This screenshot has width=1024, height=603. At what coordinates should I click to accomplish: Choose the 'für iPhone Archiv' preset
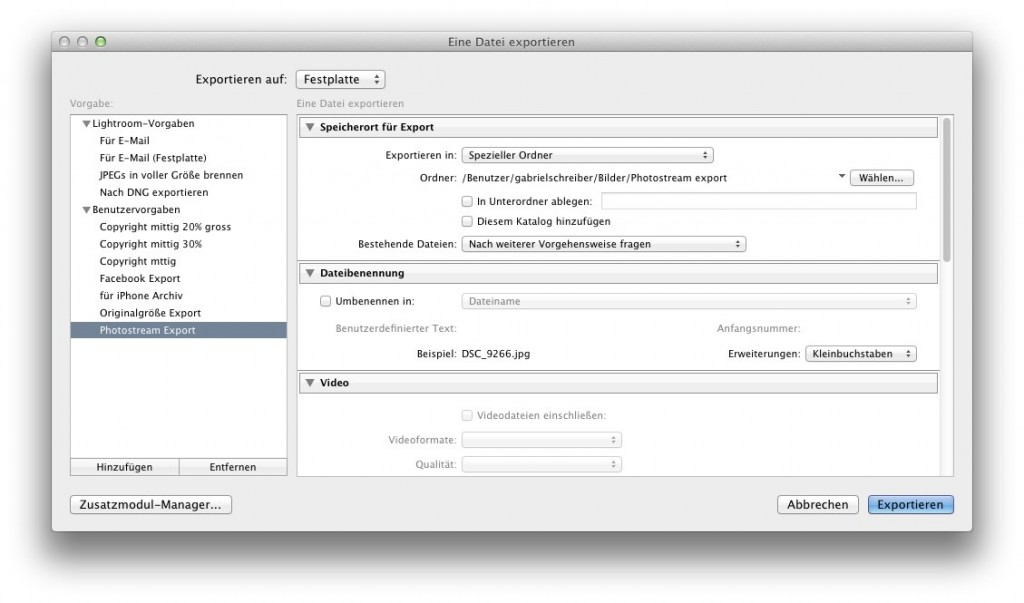[x=141, y=295]
